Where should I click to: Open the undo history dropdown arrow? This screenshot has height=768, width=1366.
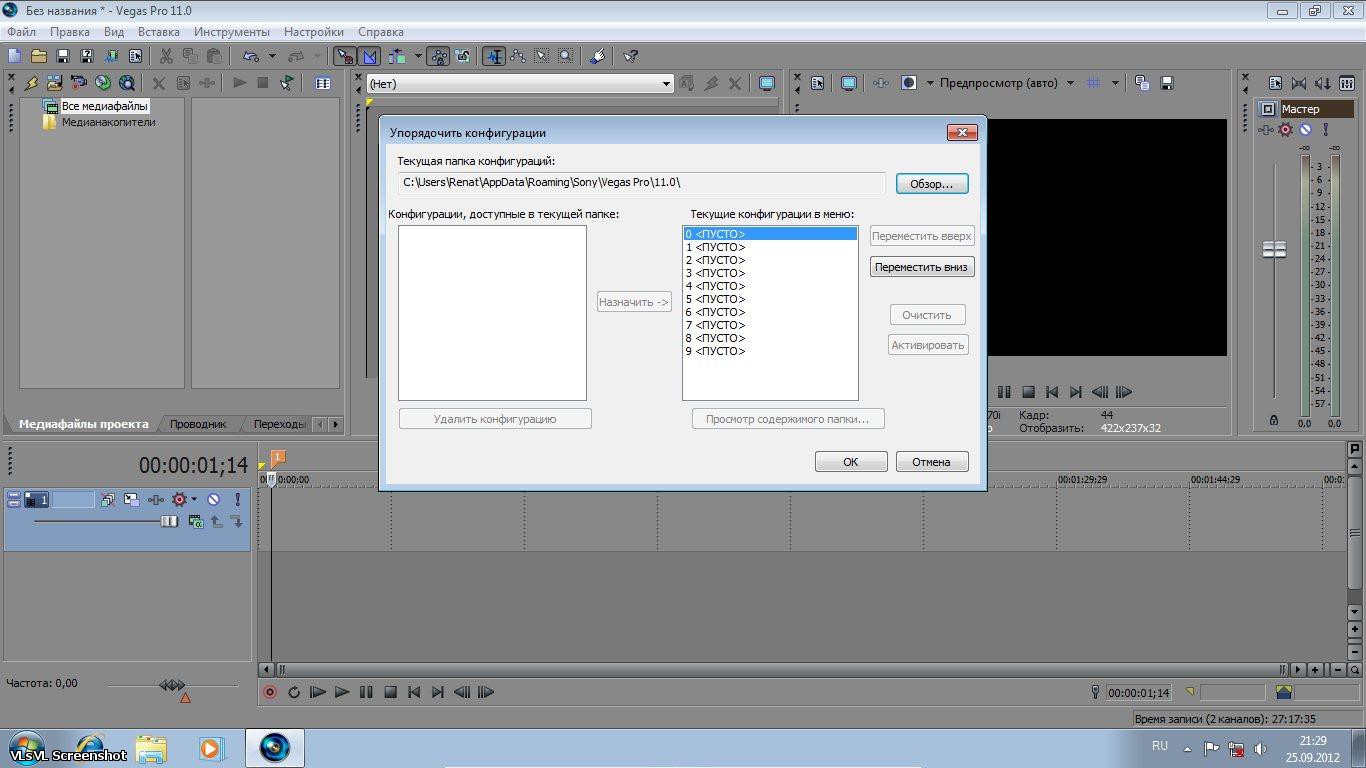(272, 57)
